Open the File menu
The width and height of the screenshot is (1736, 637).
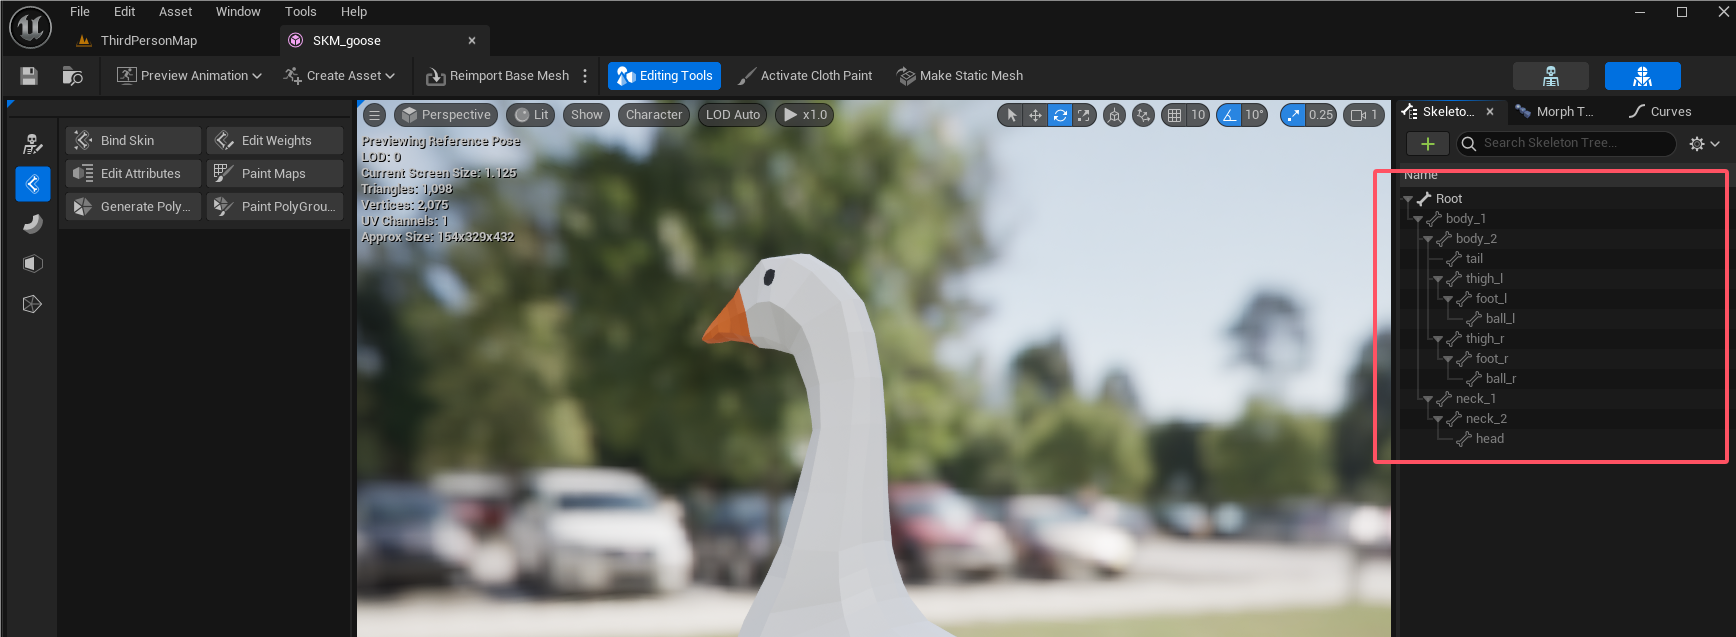80,12
